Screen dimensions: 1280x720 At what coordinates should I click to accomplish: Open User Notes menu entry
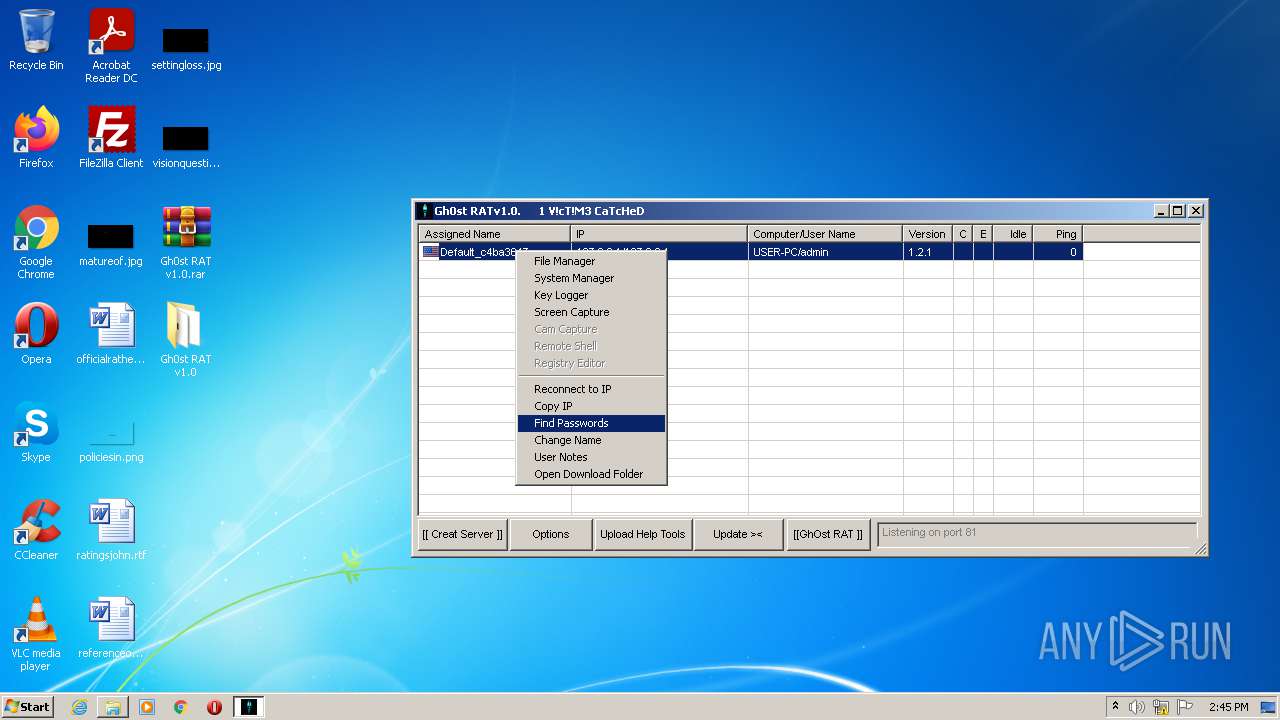(591, 457)
